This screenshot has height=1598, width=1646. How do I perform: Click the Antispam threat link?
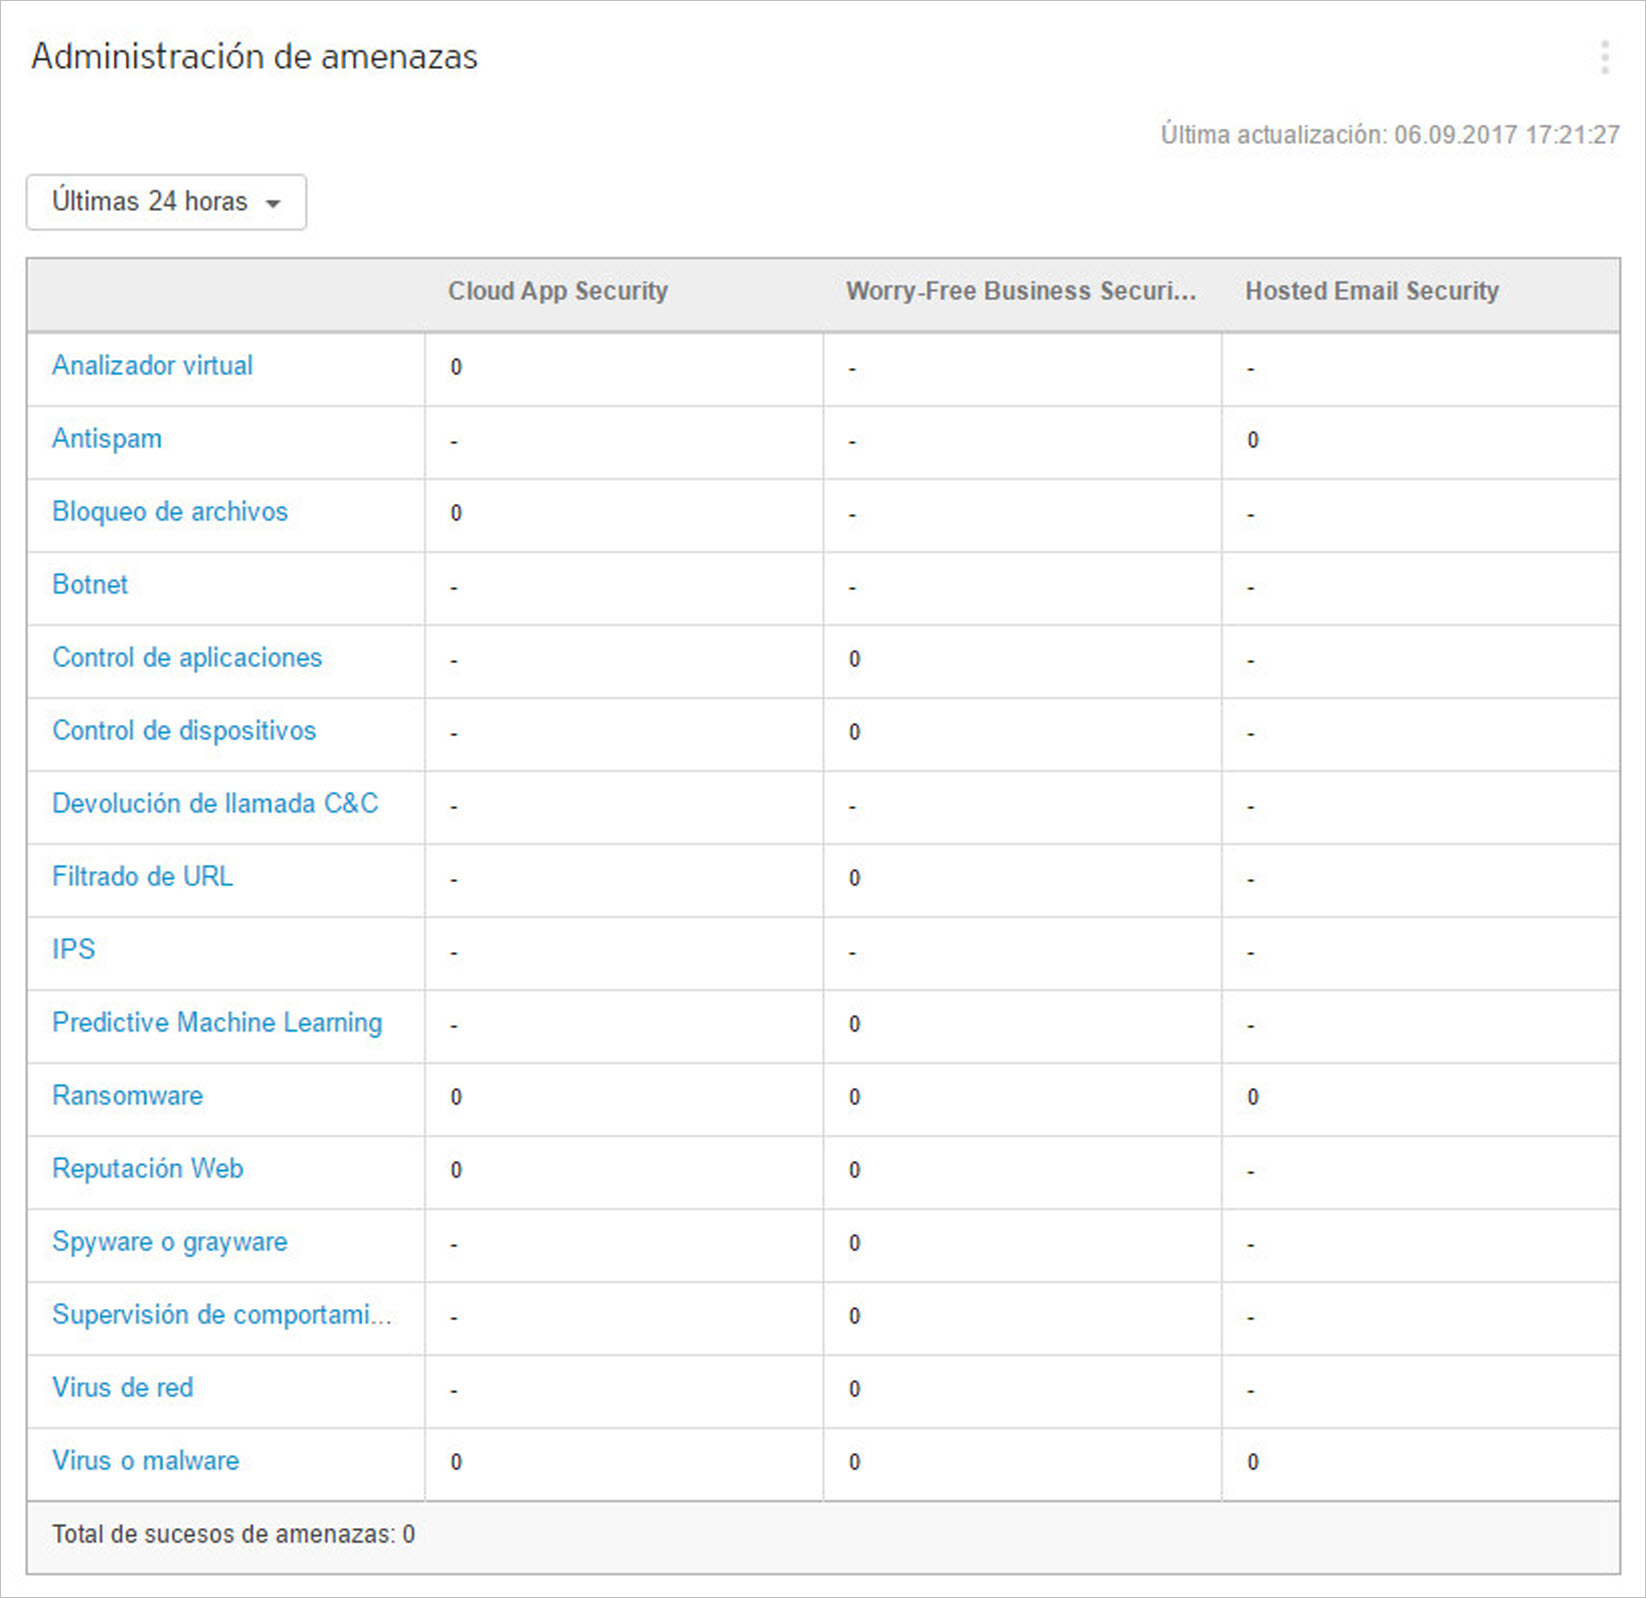pyautogui.click(x=107, y=439)
